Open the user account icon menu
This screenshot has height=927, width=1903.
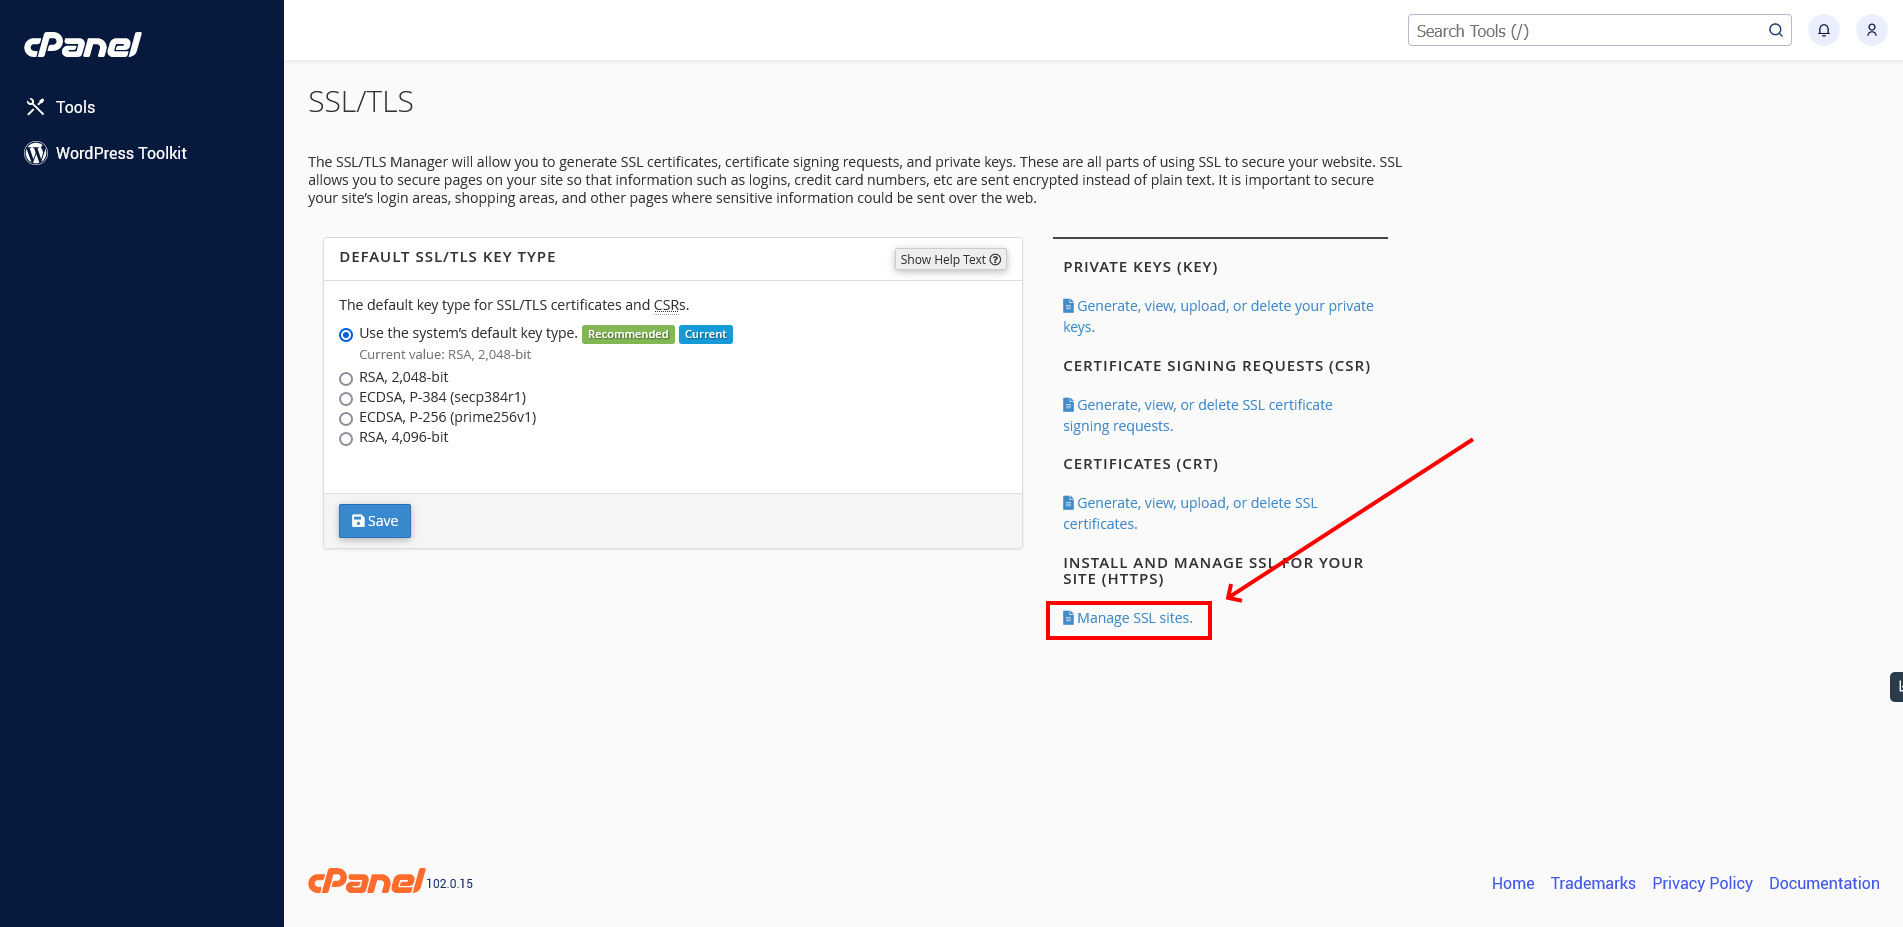[1871, 30]
